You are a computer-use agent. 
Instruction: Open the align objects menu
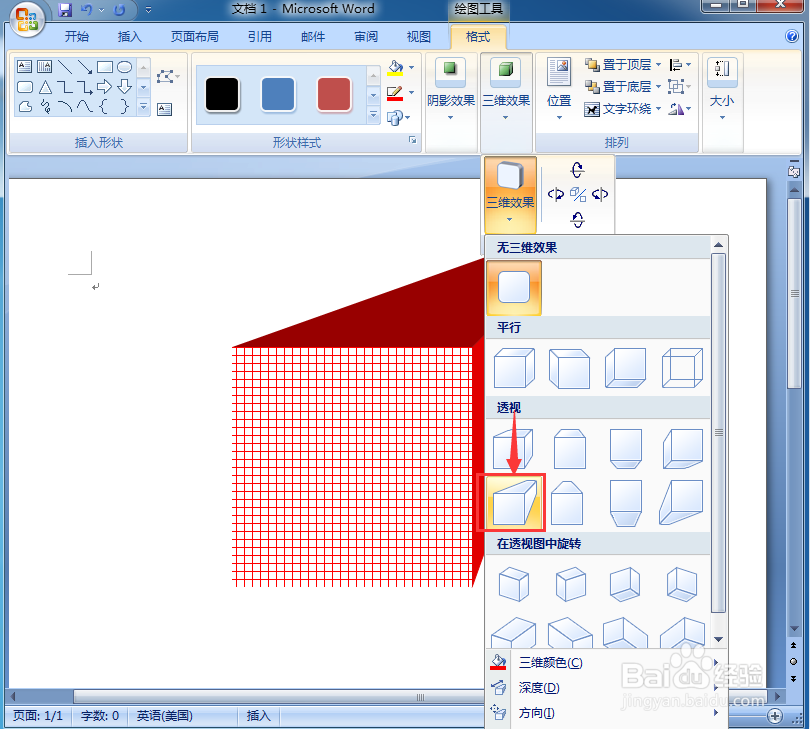click(679, 65)
